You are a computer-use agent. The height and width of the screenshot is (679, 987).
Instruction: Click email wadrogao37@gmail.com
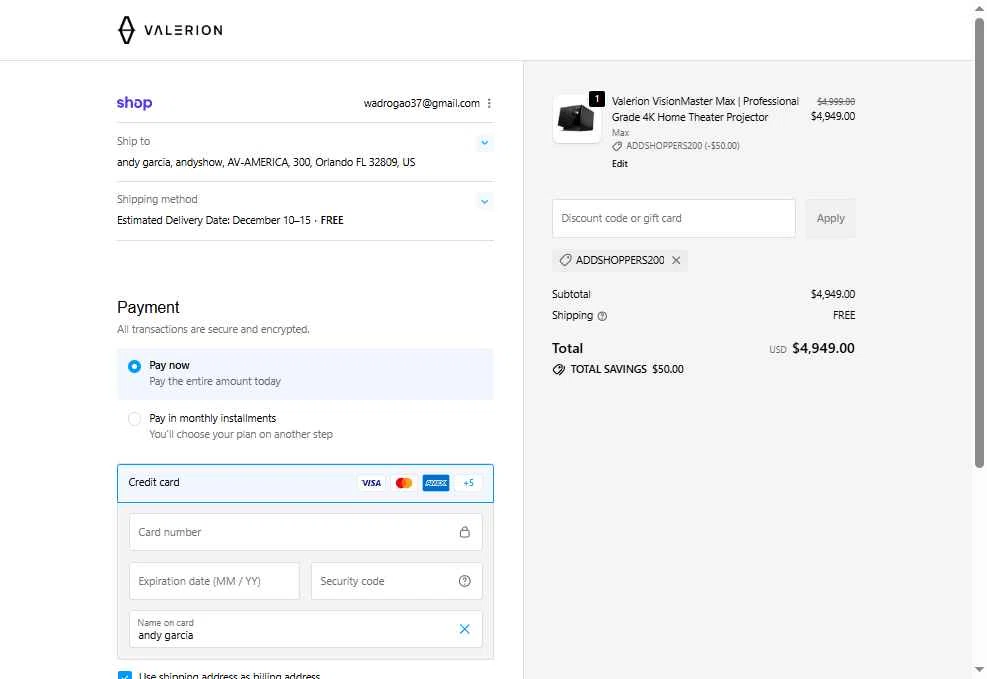point(421,103)
